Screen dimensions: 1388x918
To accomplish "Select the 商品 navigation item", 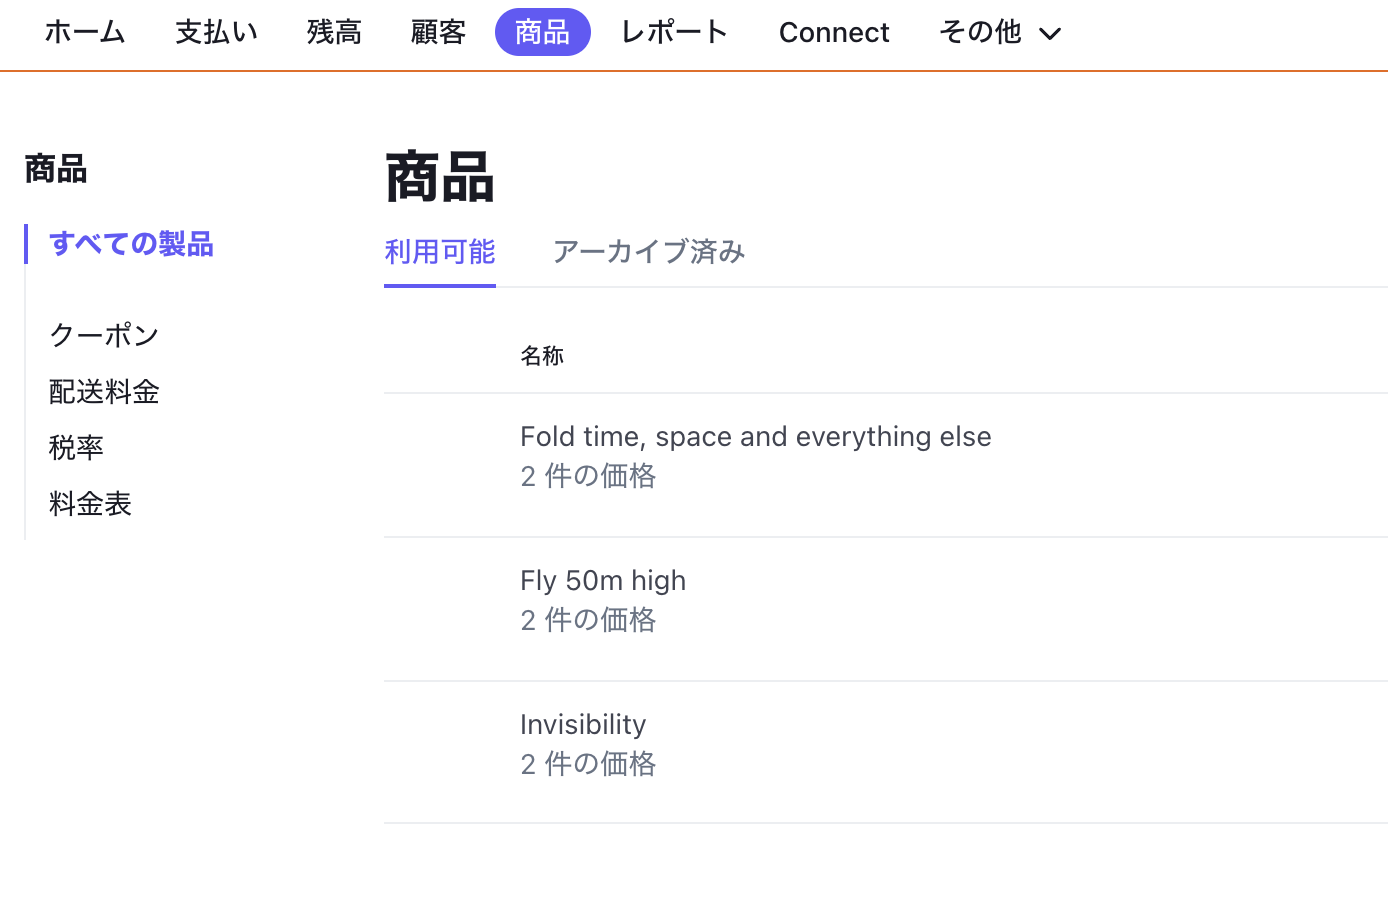I will 542,32.
